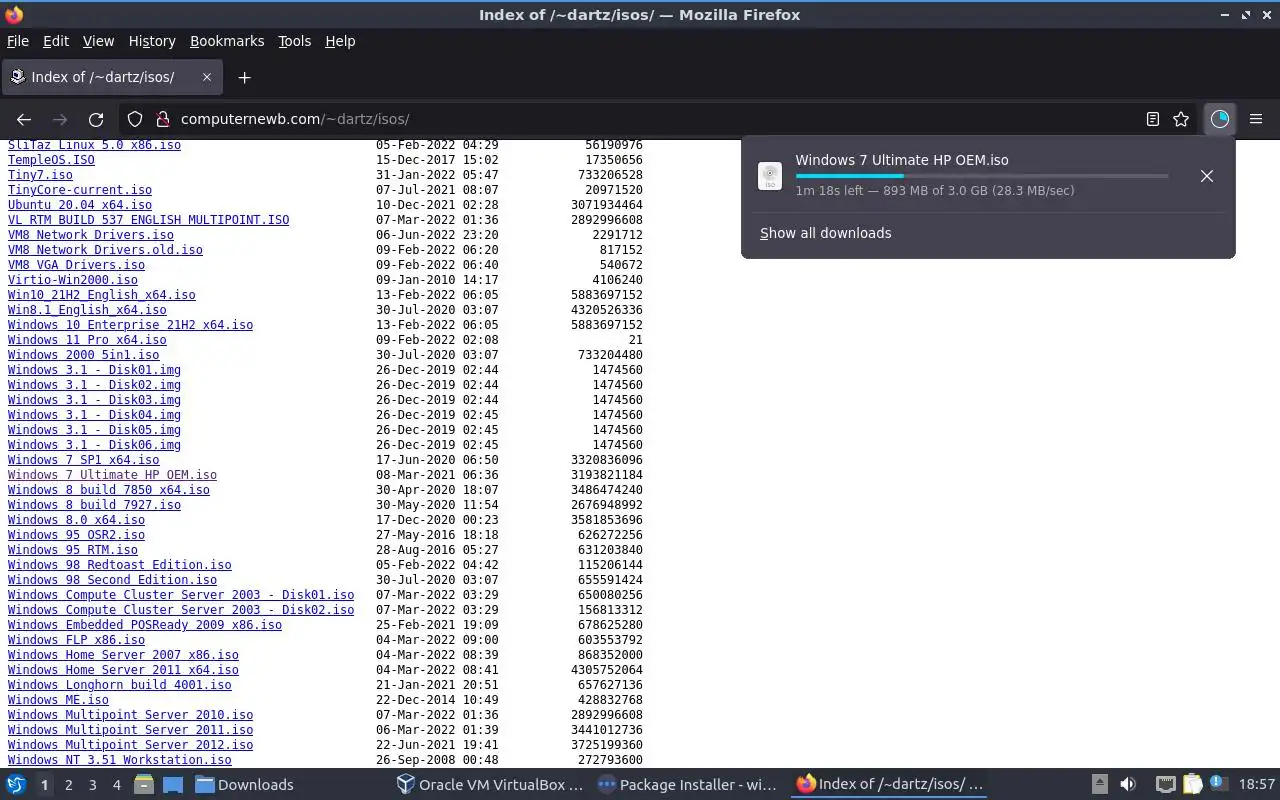Switch to workspace 4
The width and height of the screenshot is (1280, 800).
point(117,785)
